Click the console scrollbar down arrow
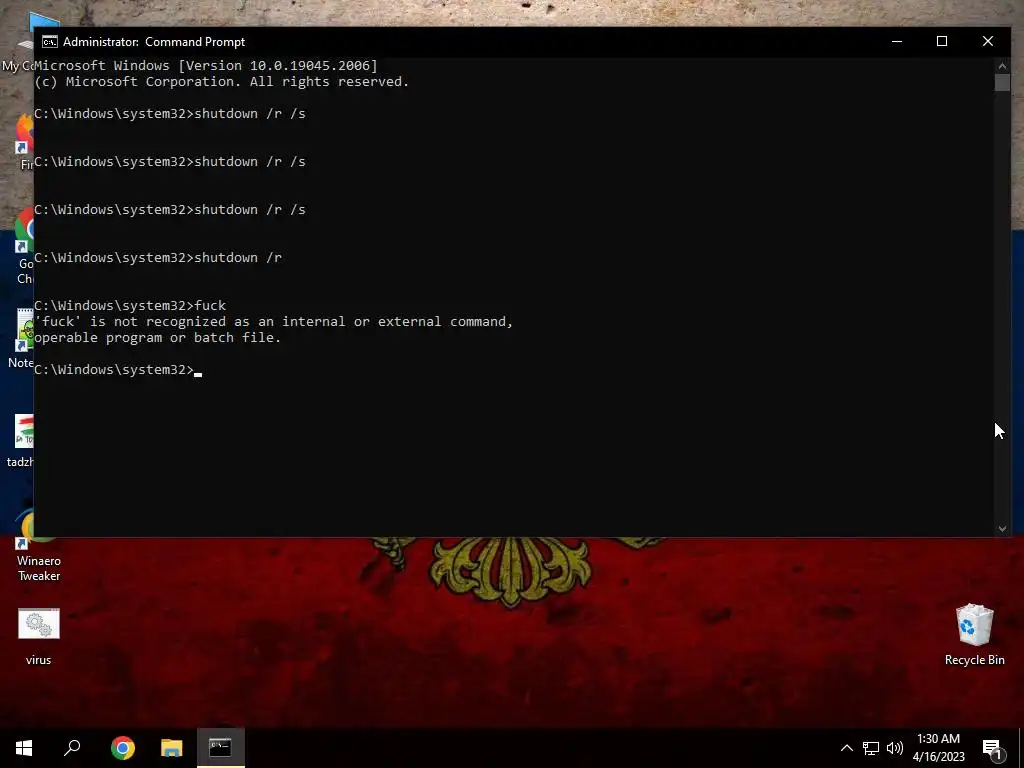The image size is (1024, 768). point(1002,529)
